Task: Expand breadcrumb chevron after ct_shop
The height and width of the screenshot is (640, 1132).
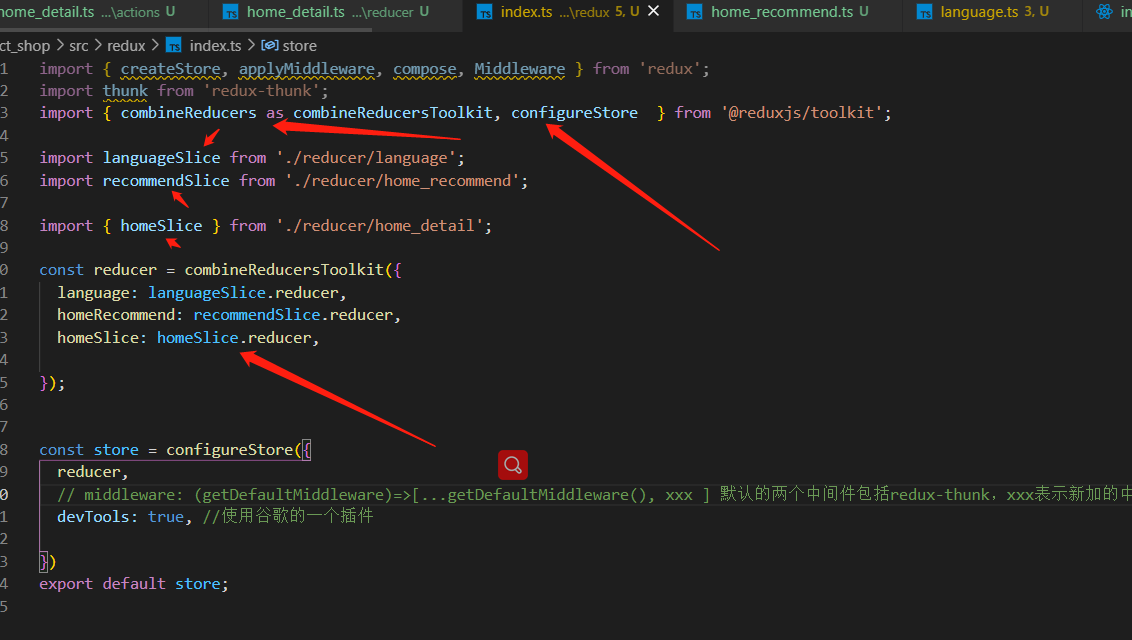Action: 60,45
